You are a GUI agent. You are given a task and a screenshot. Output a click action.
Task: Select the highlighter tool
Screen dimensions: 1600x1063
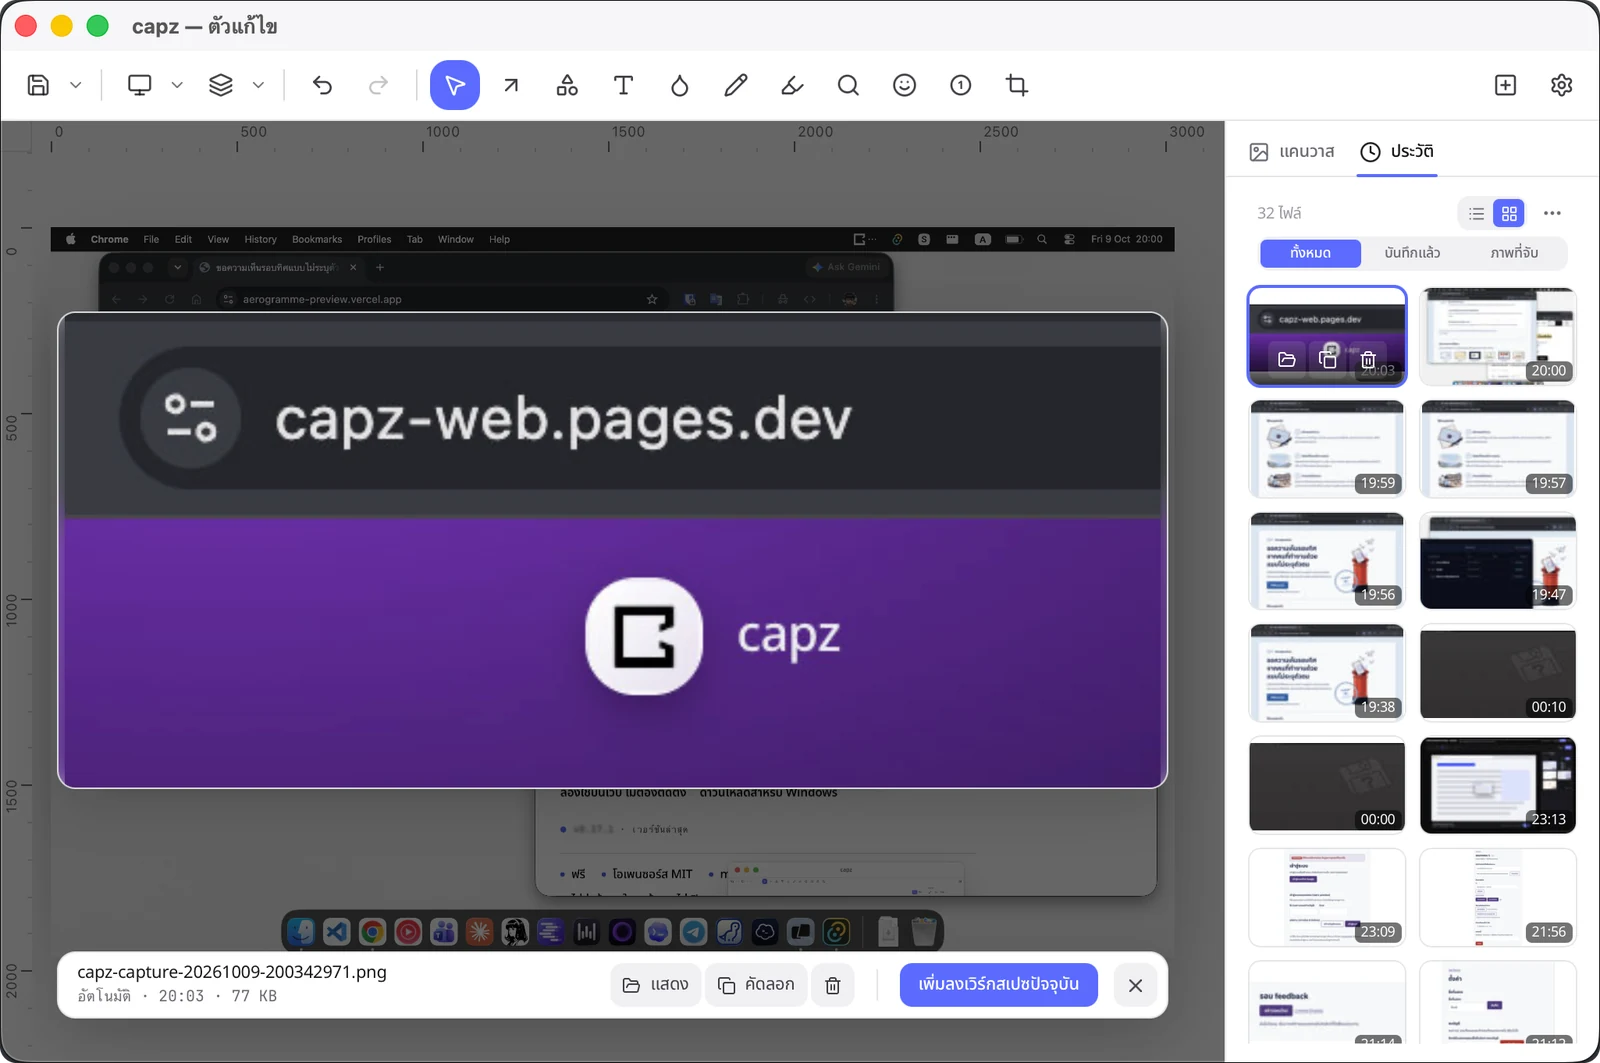(x=792, y=85)
